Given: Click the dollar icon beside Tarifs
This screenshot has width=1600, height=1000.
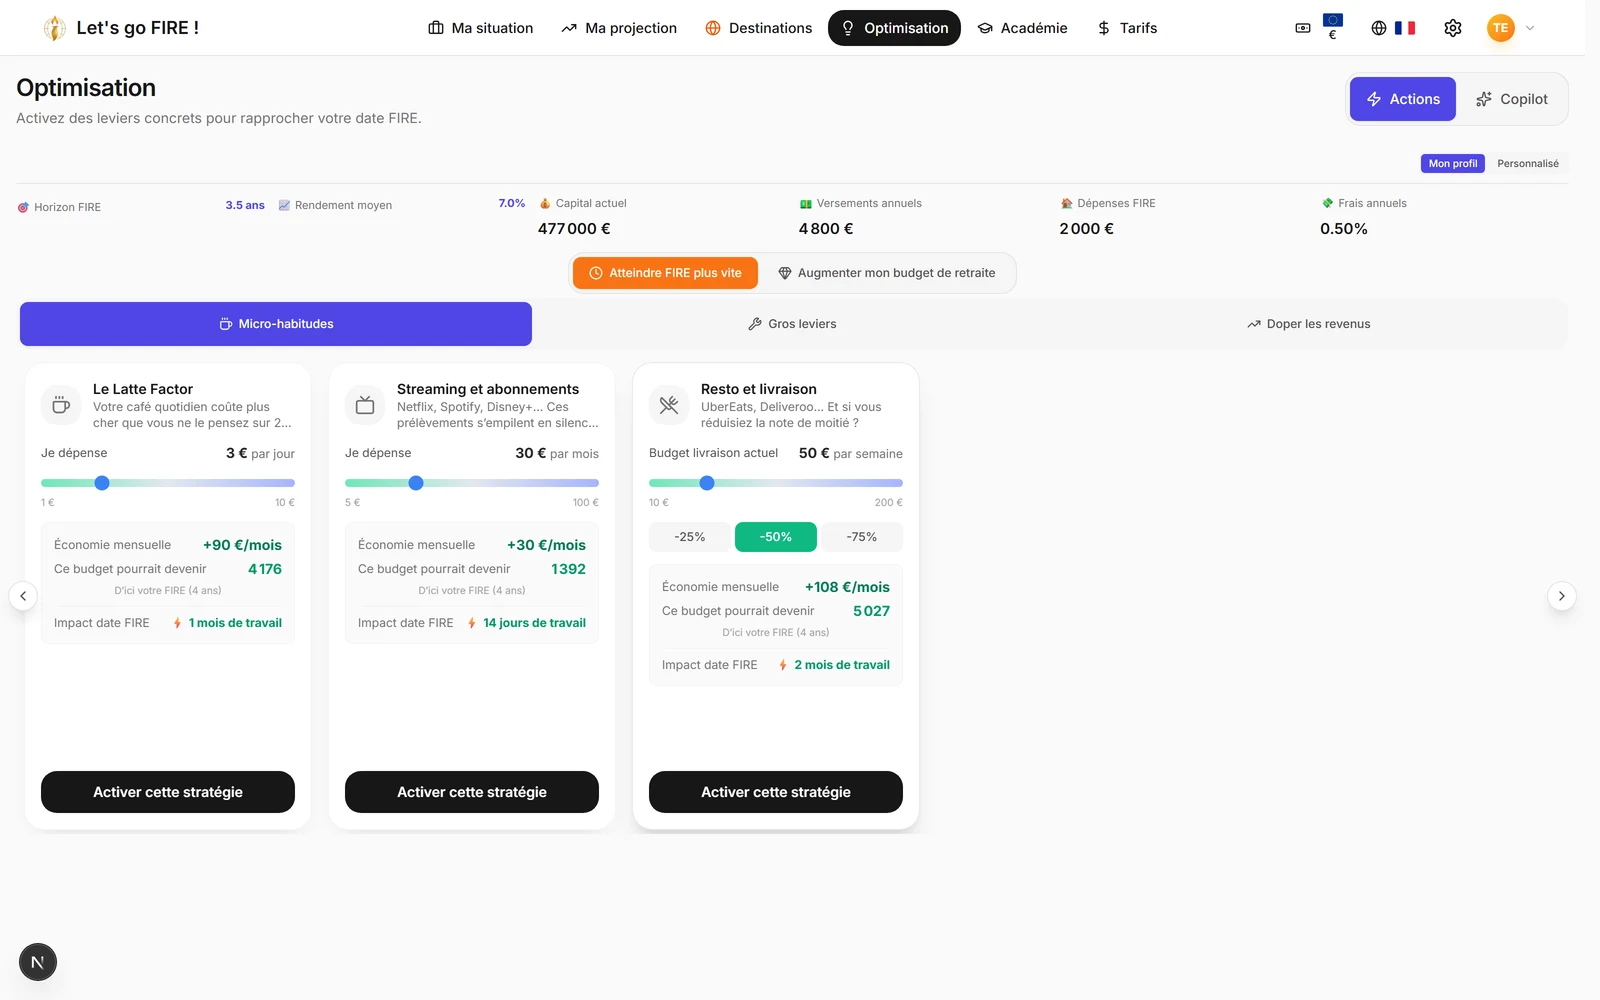Looking at the screenshot, I should (x=1104, y=28).
